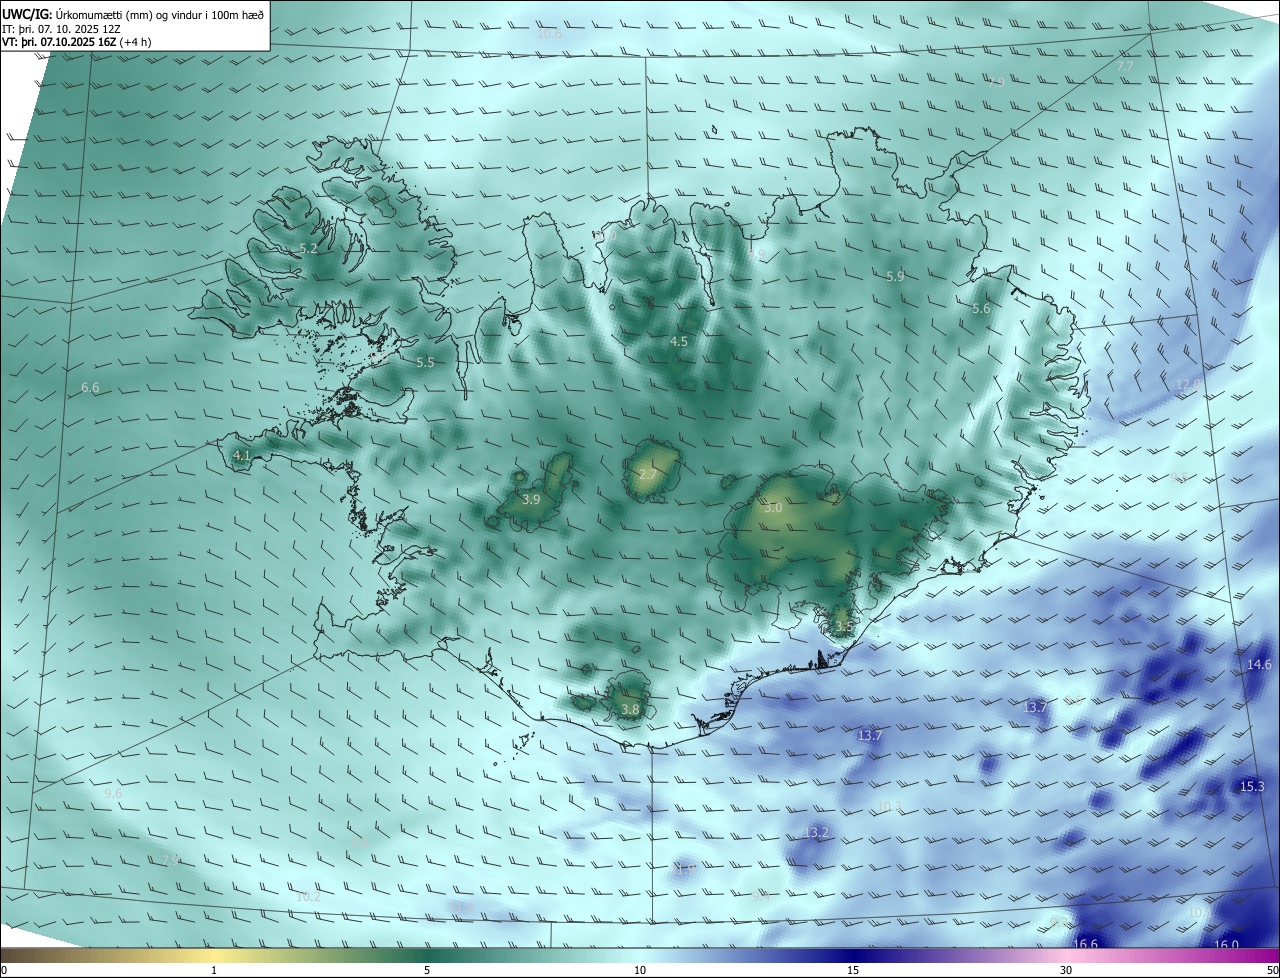1280x978 pixels.
Task: Click the 3.0 value on Vatnajökull glacier
Action: point(773,508)
